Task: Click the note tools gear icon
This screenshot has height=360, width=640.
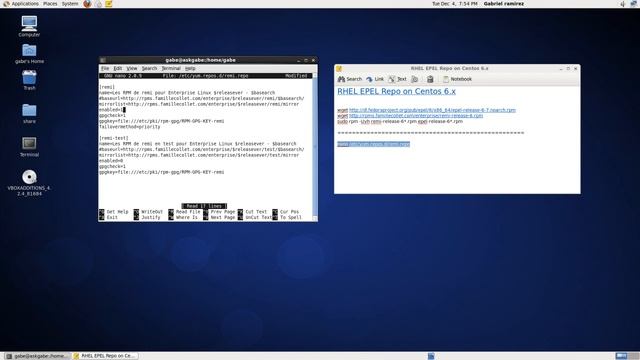Action: pyautogui.click(x=415, y=79)
